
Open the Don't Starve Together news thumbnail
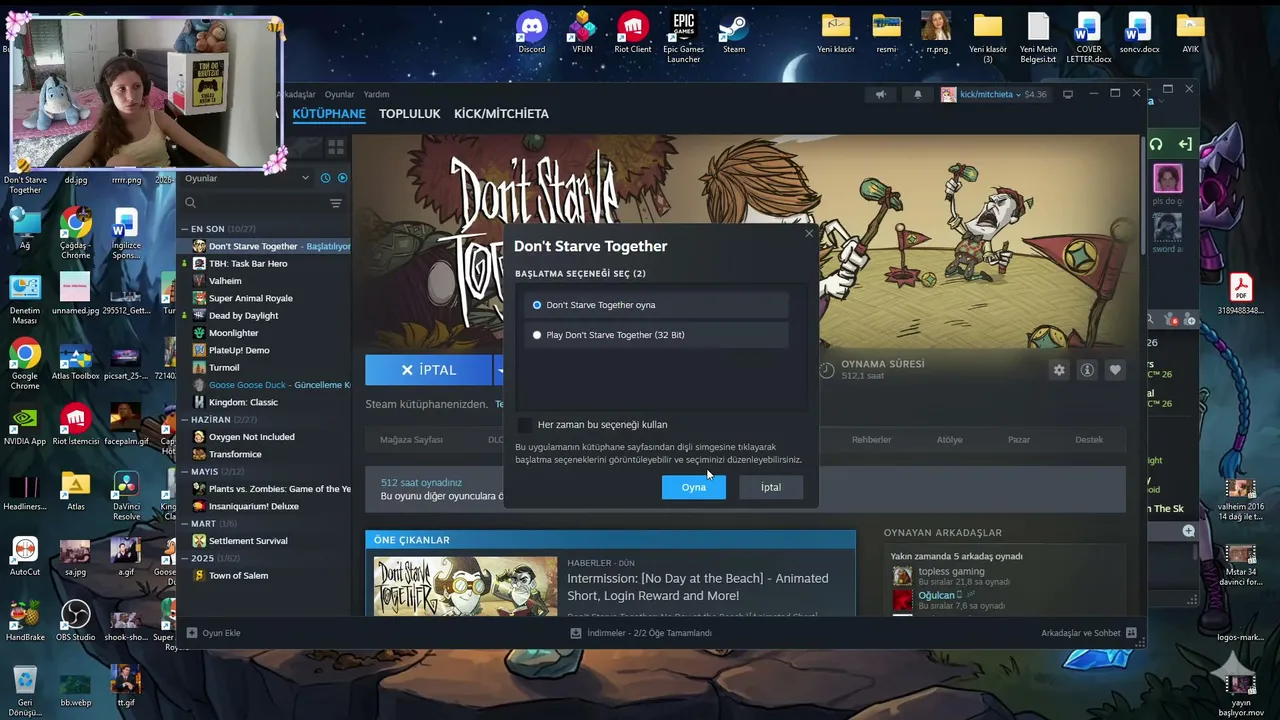pyautogui.click(x=465, y=586)
